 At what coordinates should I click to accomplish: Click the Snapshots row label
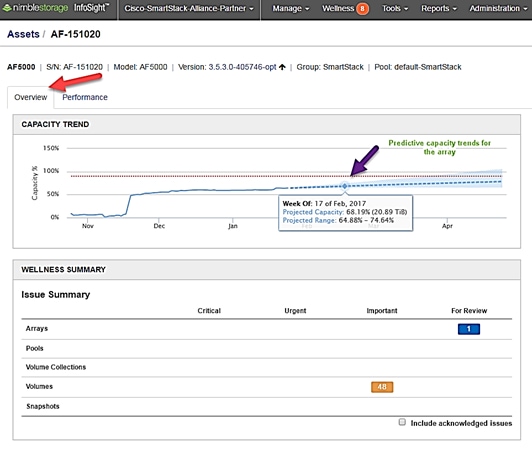click(x=43, y=407)
